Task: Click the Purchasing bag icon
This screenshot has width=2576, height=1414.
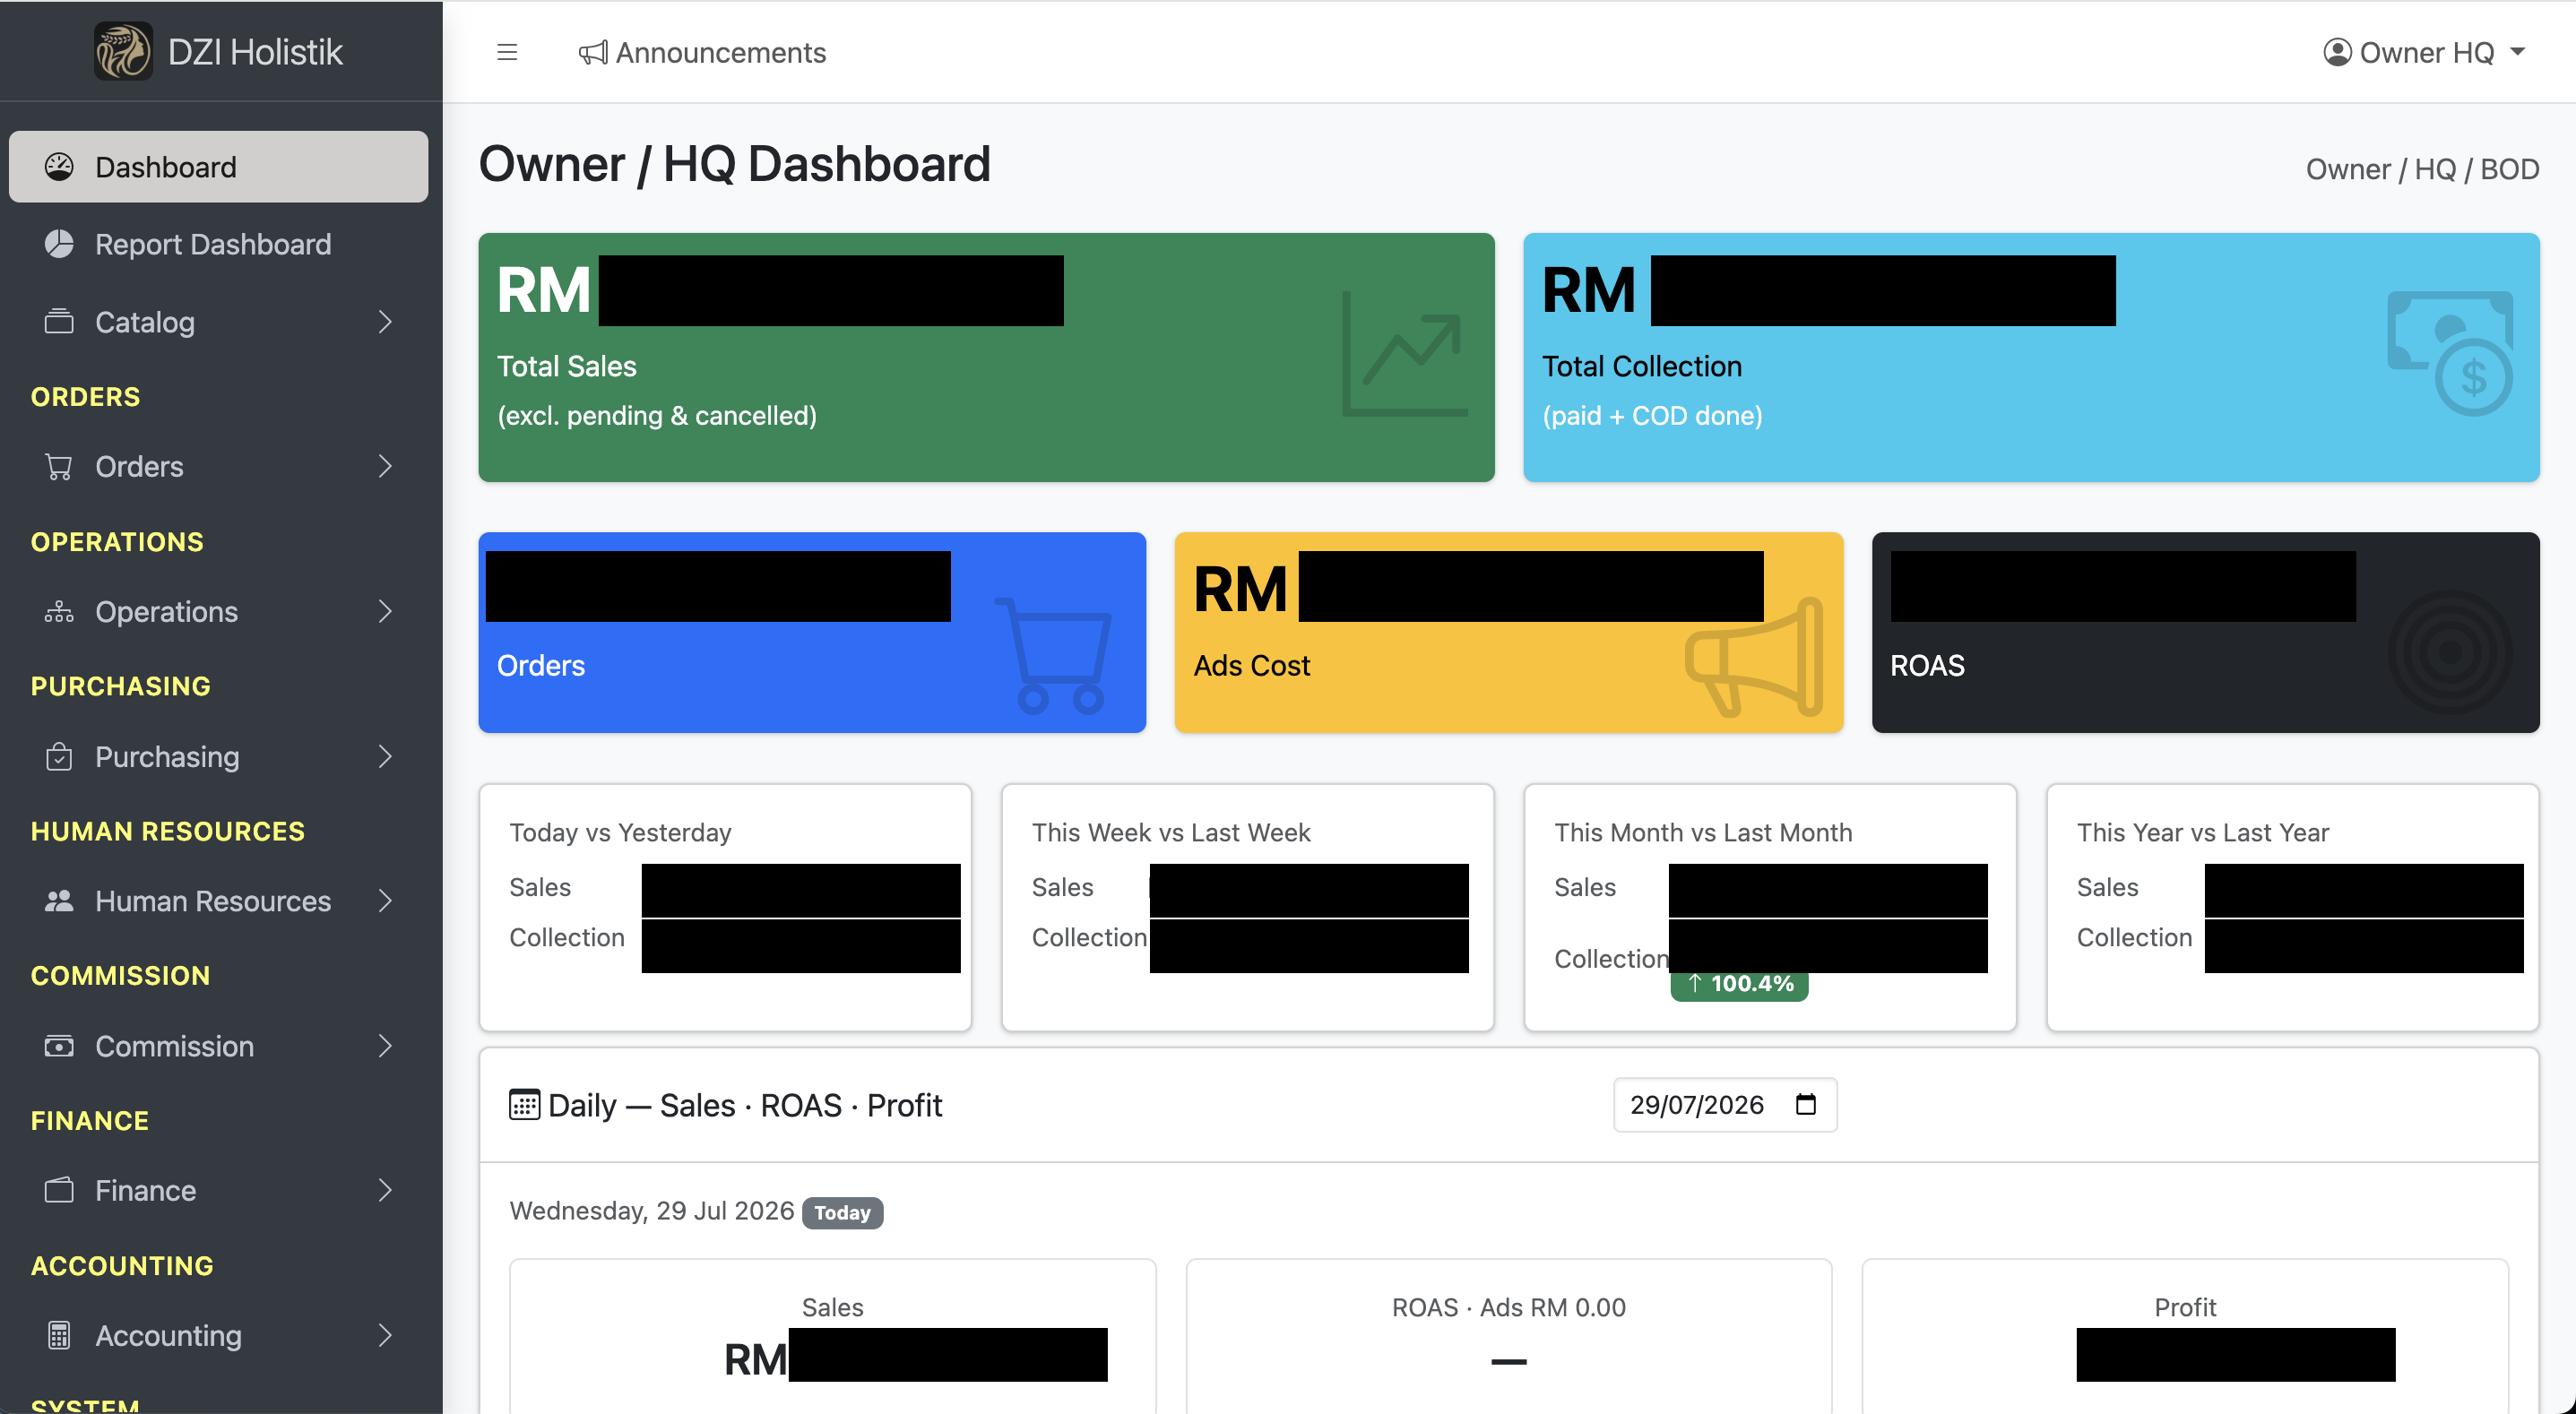Action: [59, 757]
